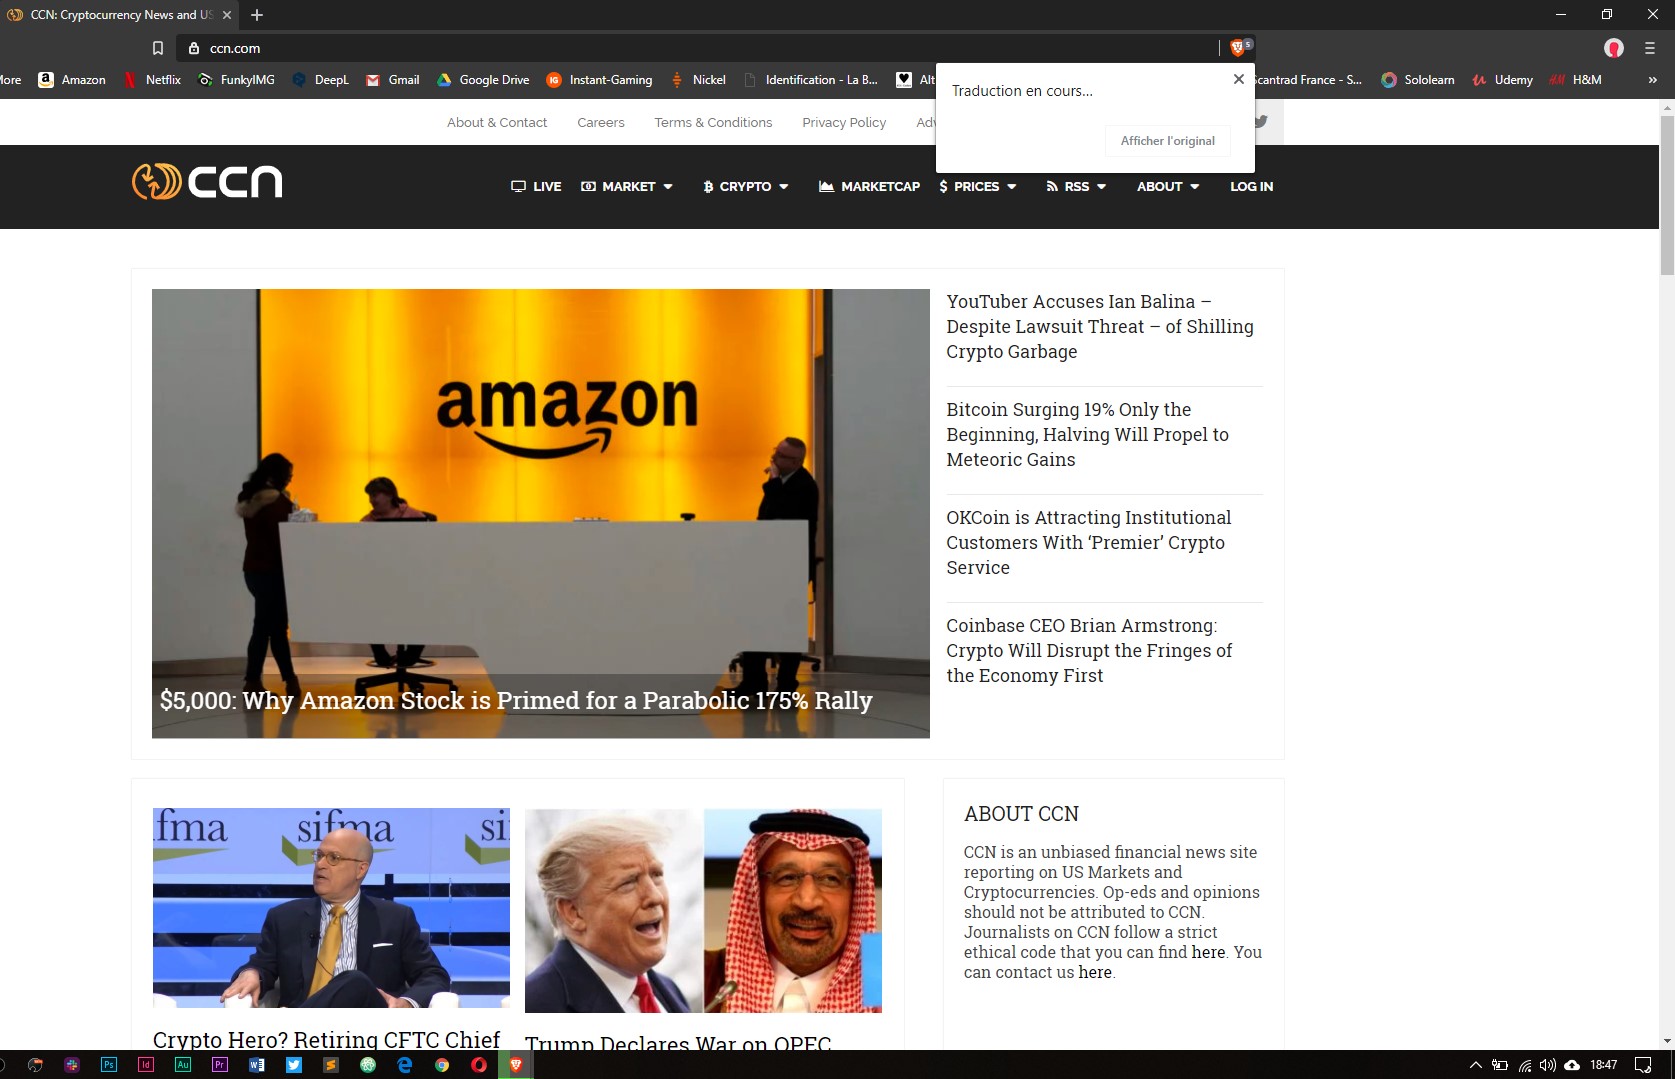
Task: Open the MARKETCAP nav item
Action: [x=869, y=187]
